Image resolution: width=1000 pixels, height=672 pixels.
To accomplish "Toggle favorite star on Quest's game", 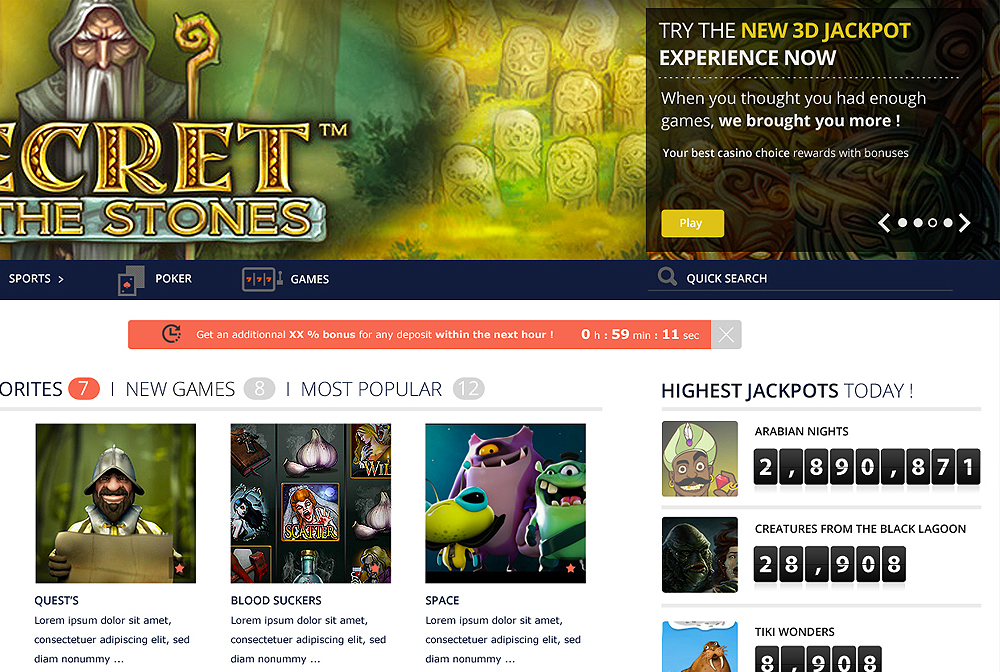I will click(x=180, y=567).
